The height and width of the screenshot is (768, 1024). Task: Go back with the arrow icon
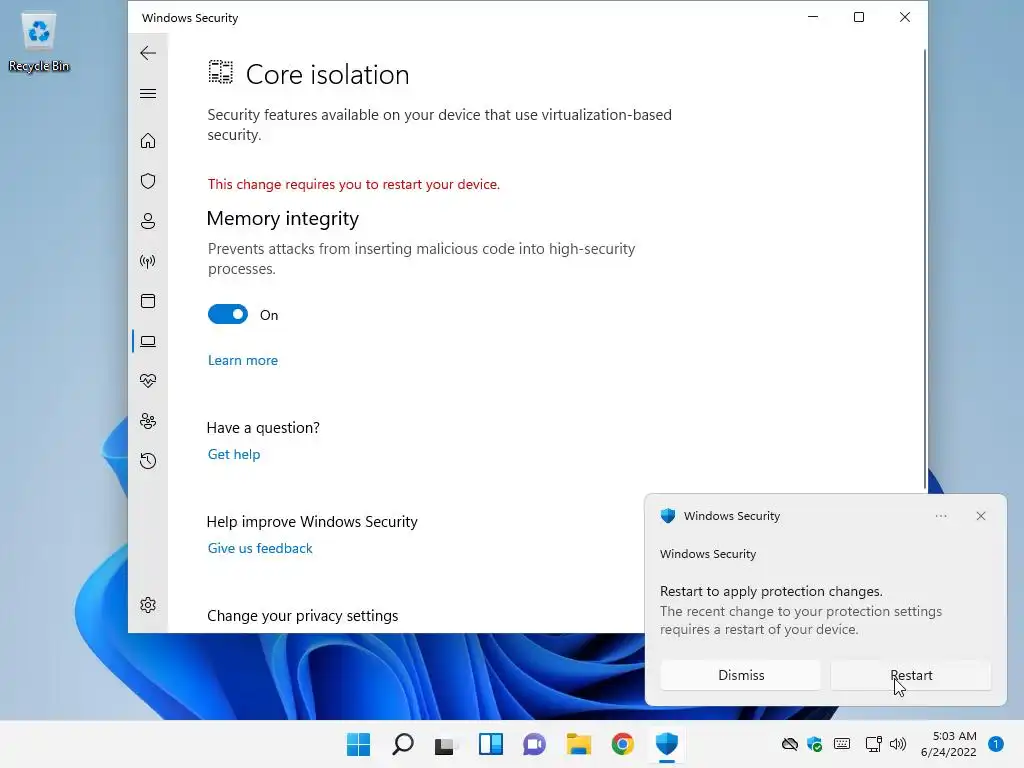point(148,53)
